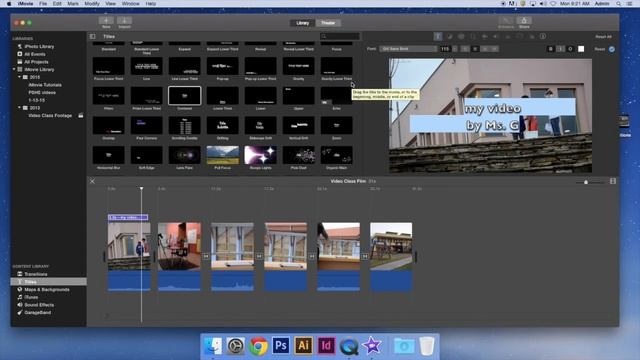Open the iMovie star icon in Dock

pyautogui.click(x=372, y=346)
